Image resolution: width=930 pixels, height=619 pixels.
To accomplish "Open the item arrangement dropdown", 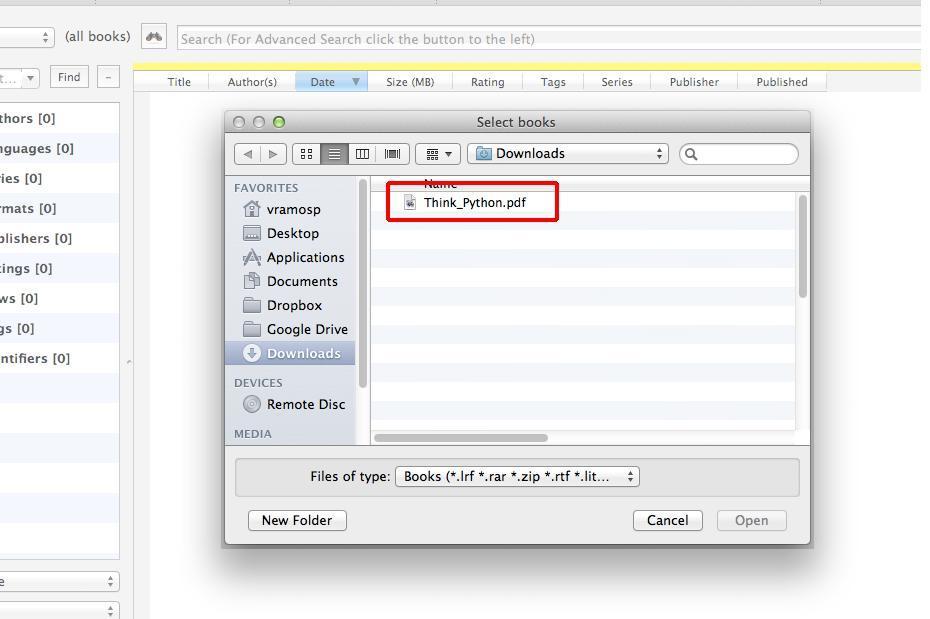I will click(437, 154).
